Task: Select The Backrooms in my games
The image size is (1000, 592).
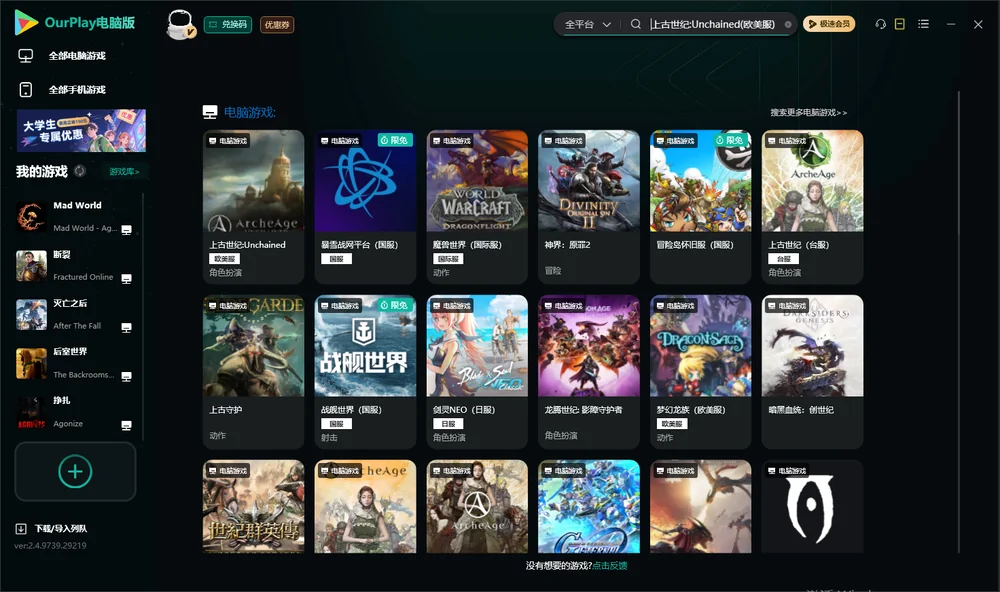Action: 75,364
